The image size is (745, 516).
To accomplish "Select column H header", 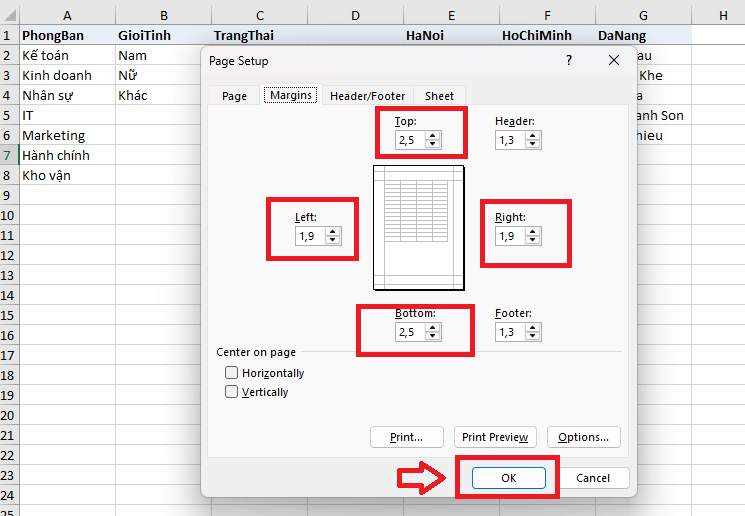I will pyautogui.click(x=723, y=15).
